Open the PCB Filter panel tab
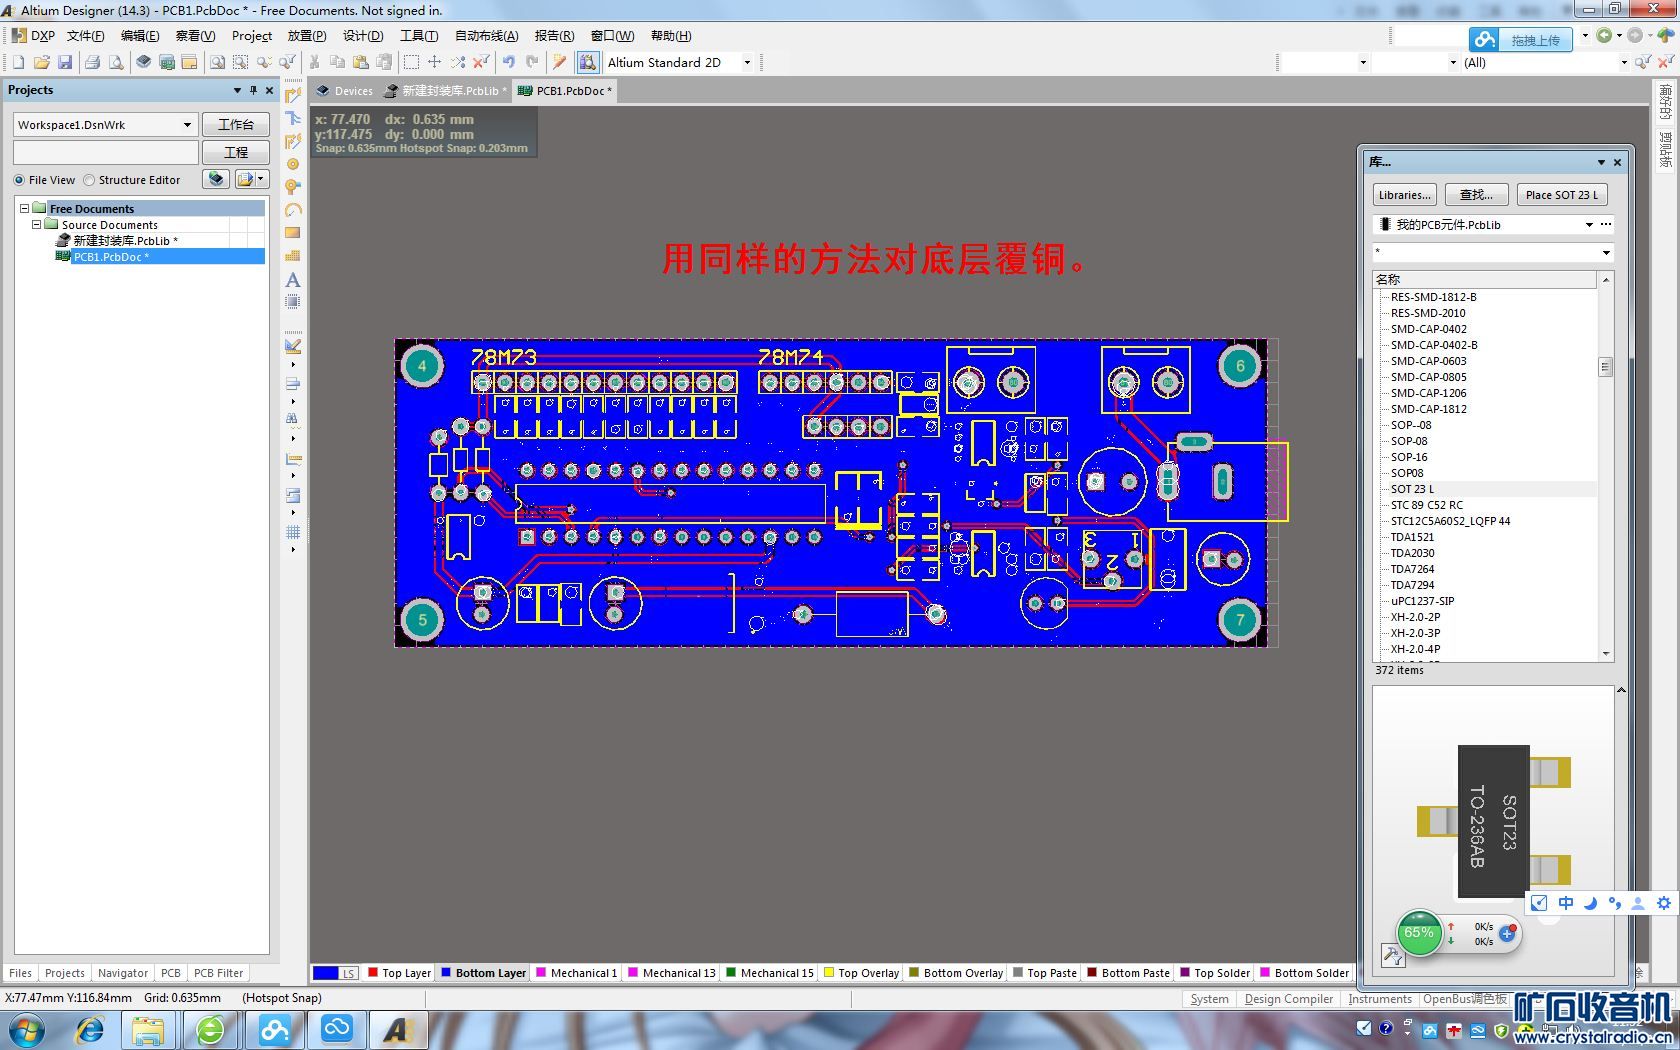Viewport: 1680px width, 1050px height. (x=218, y=972)
